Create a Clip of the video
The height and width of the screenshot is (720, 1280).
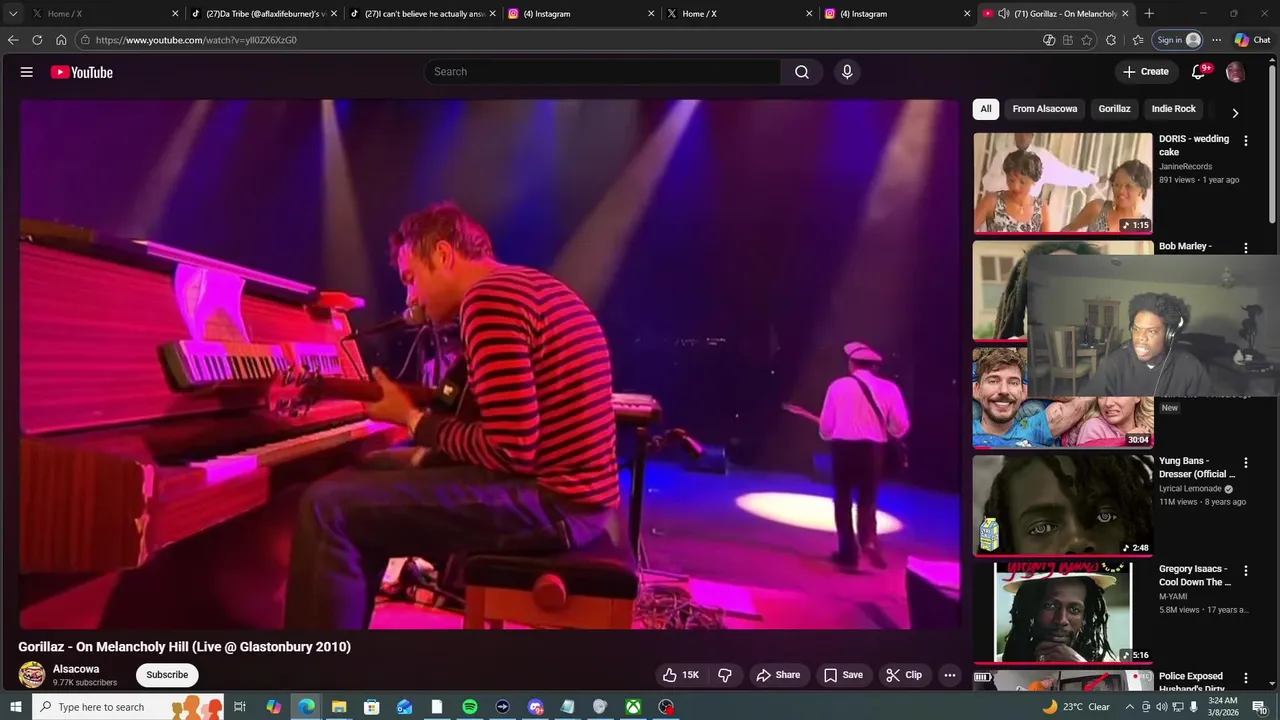pos(904,675)
